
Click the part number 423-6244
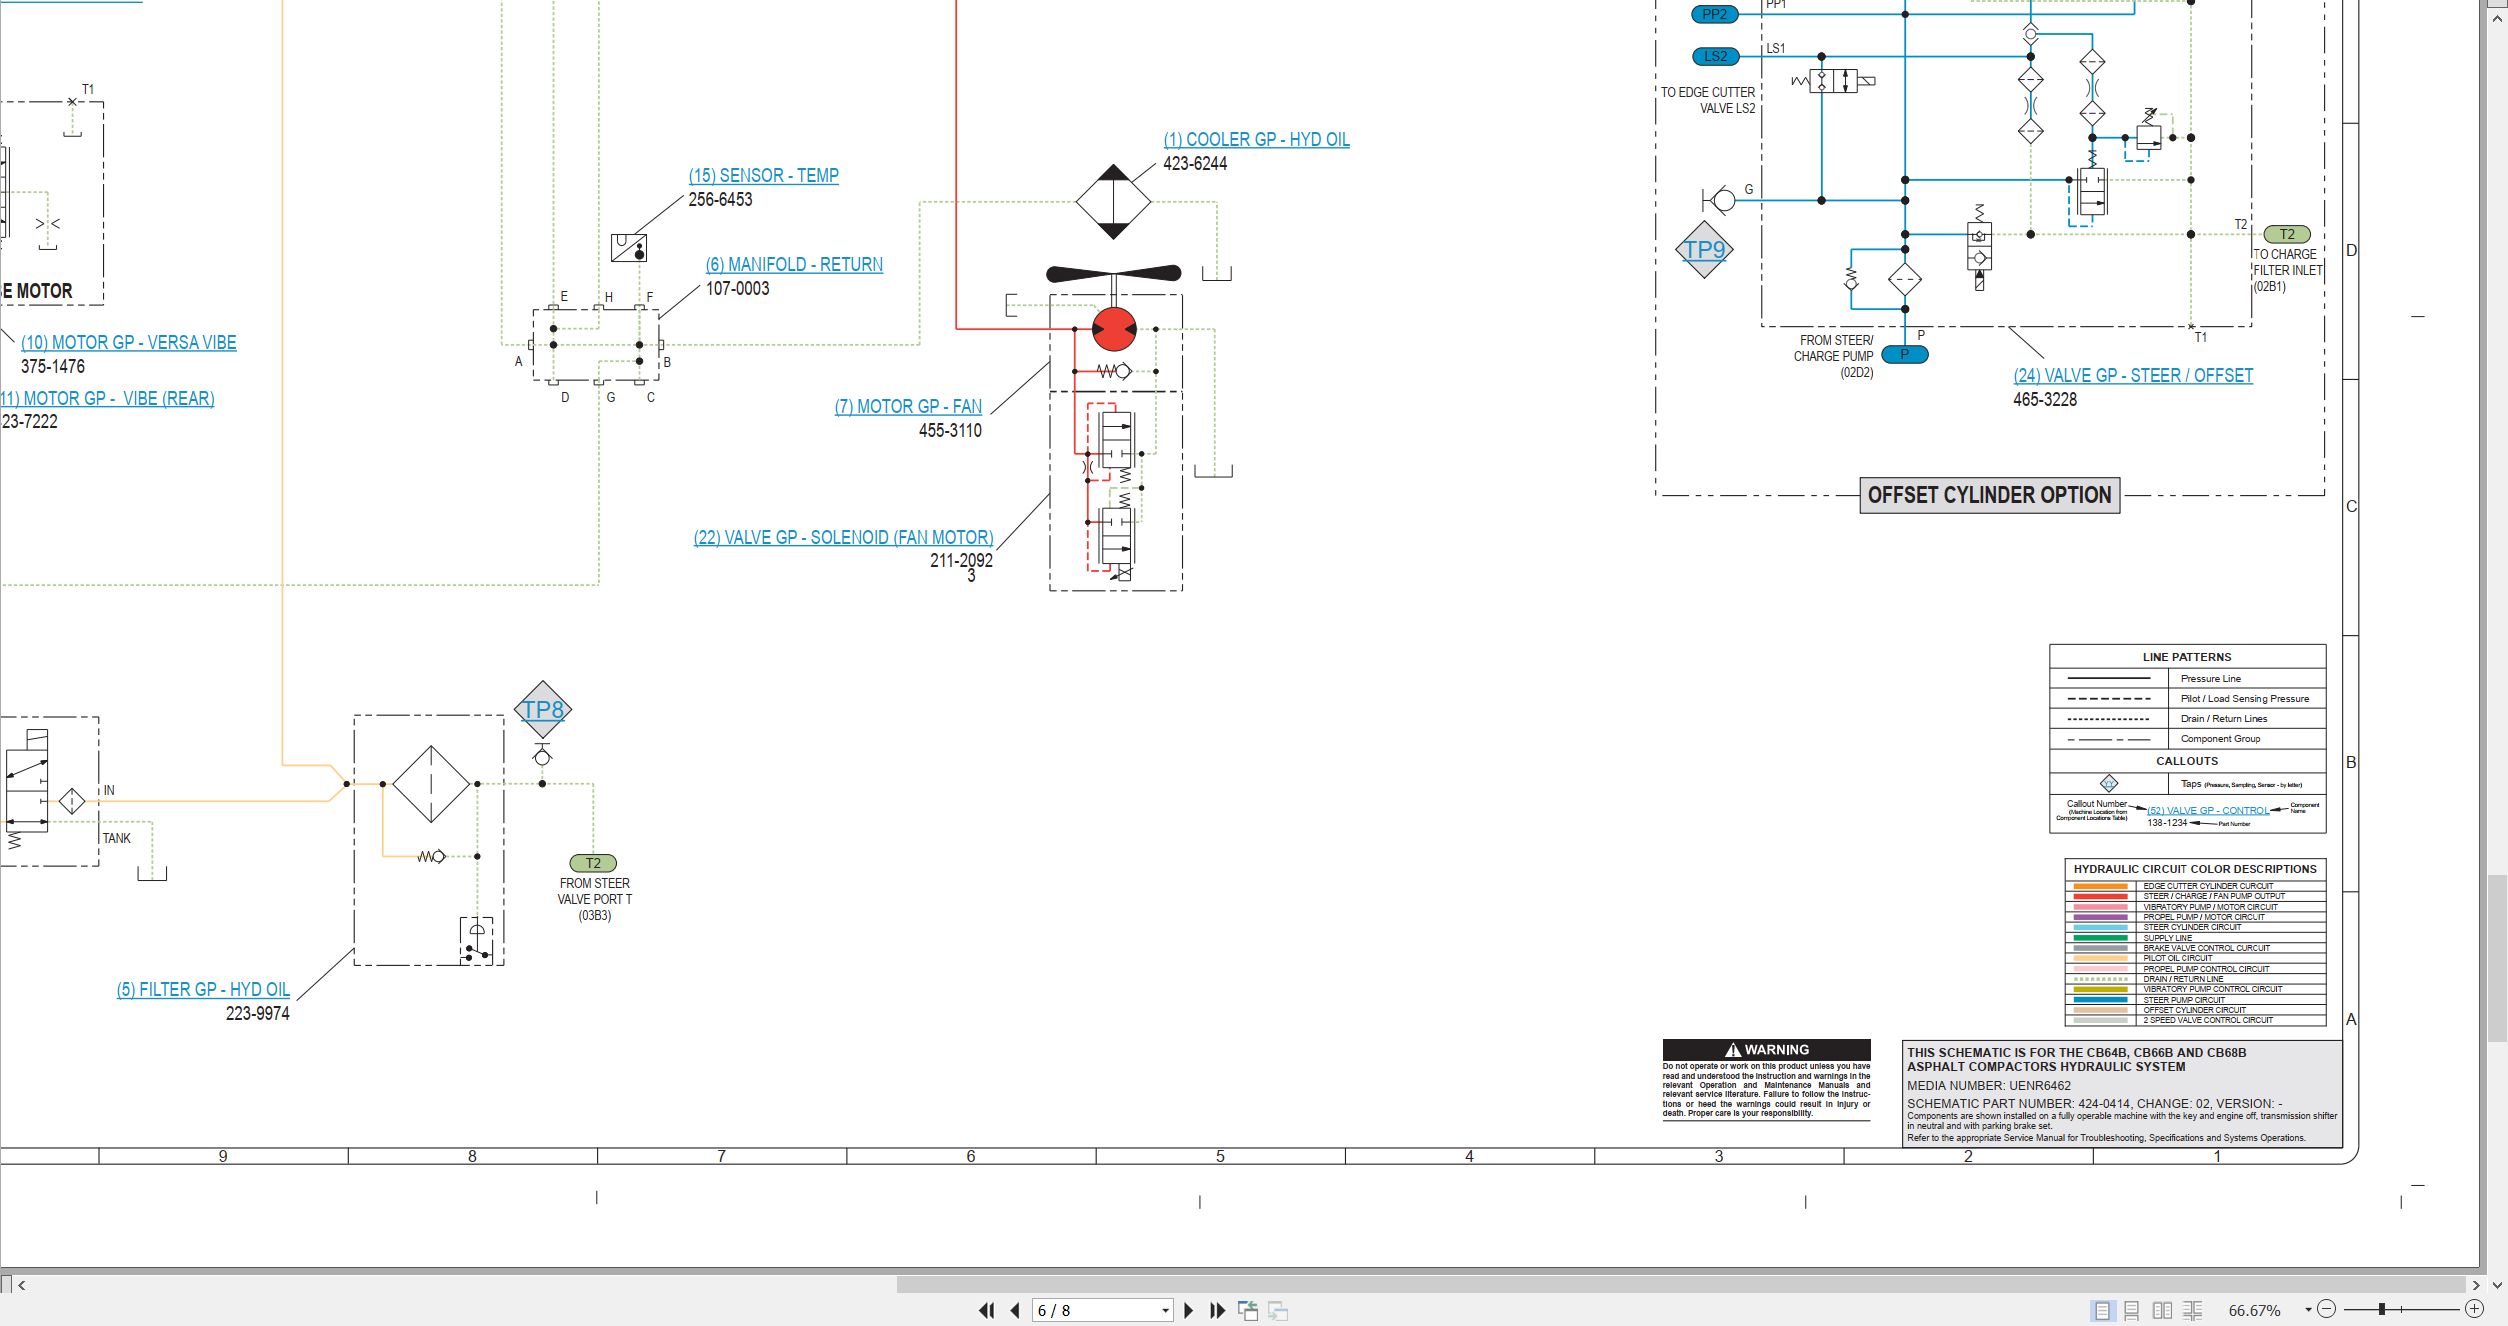[x=1195, y=164]
